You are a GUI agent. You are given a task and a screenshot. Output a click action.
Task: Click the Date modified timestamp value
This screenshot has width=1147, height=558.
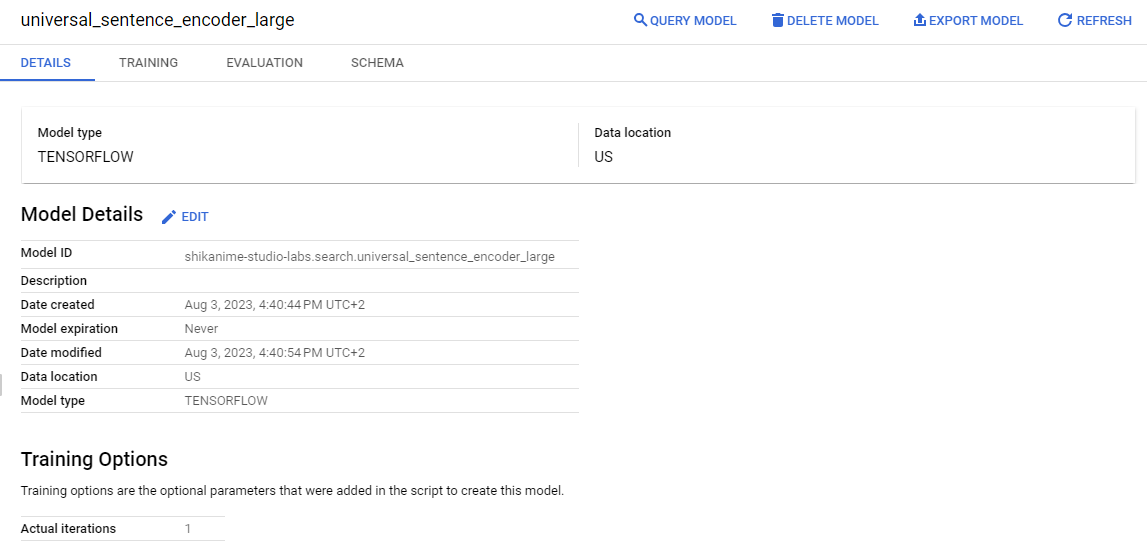[x=274, y=353]
